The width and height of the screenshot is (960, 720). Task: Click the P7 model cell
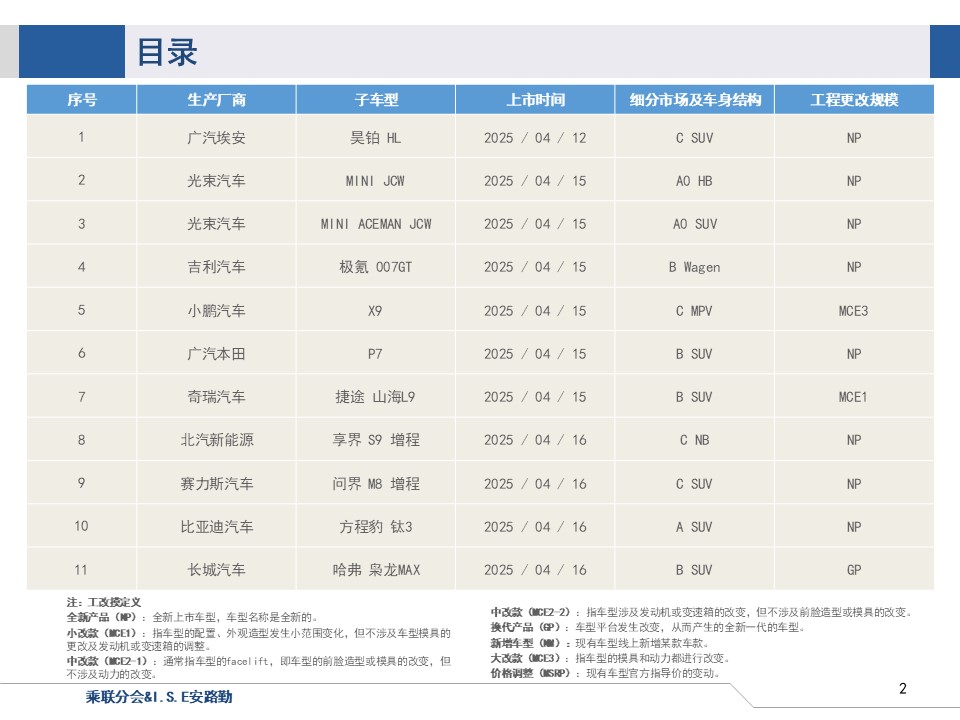(x=375, y=354)
